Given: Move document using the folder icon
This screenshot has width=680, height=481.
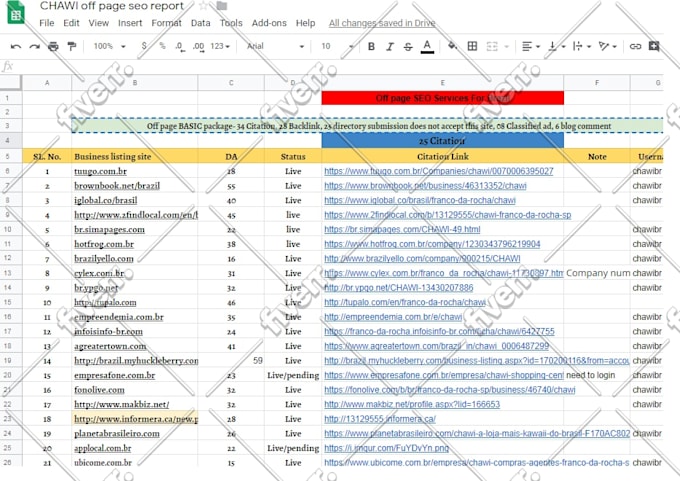Looking at the screenshot, I should (222, 6).
